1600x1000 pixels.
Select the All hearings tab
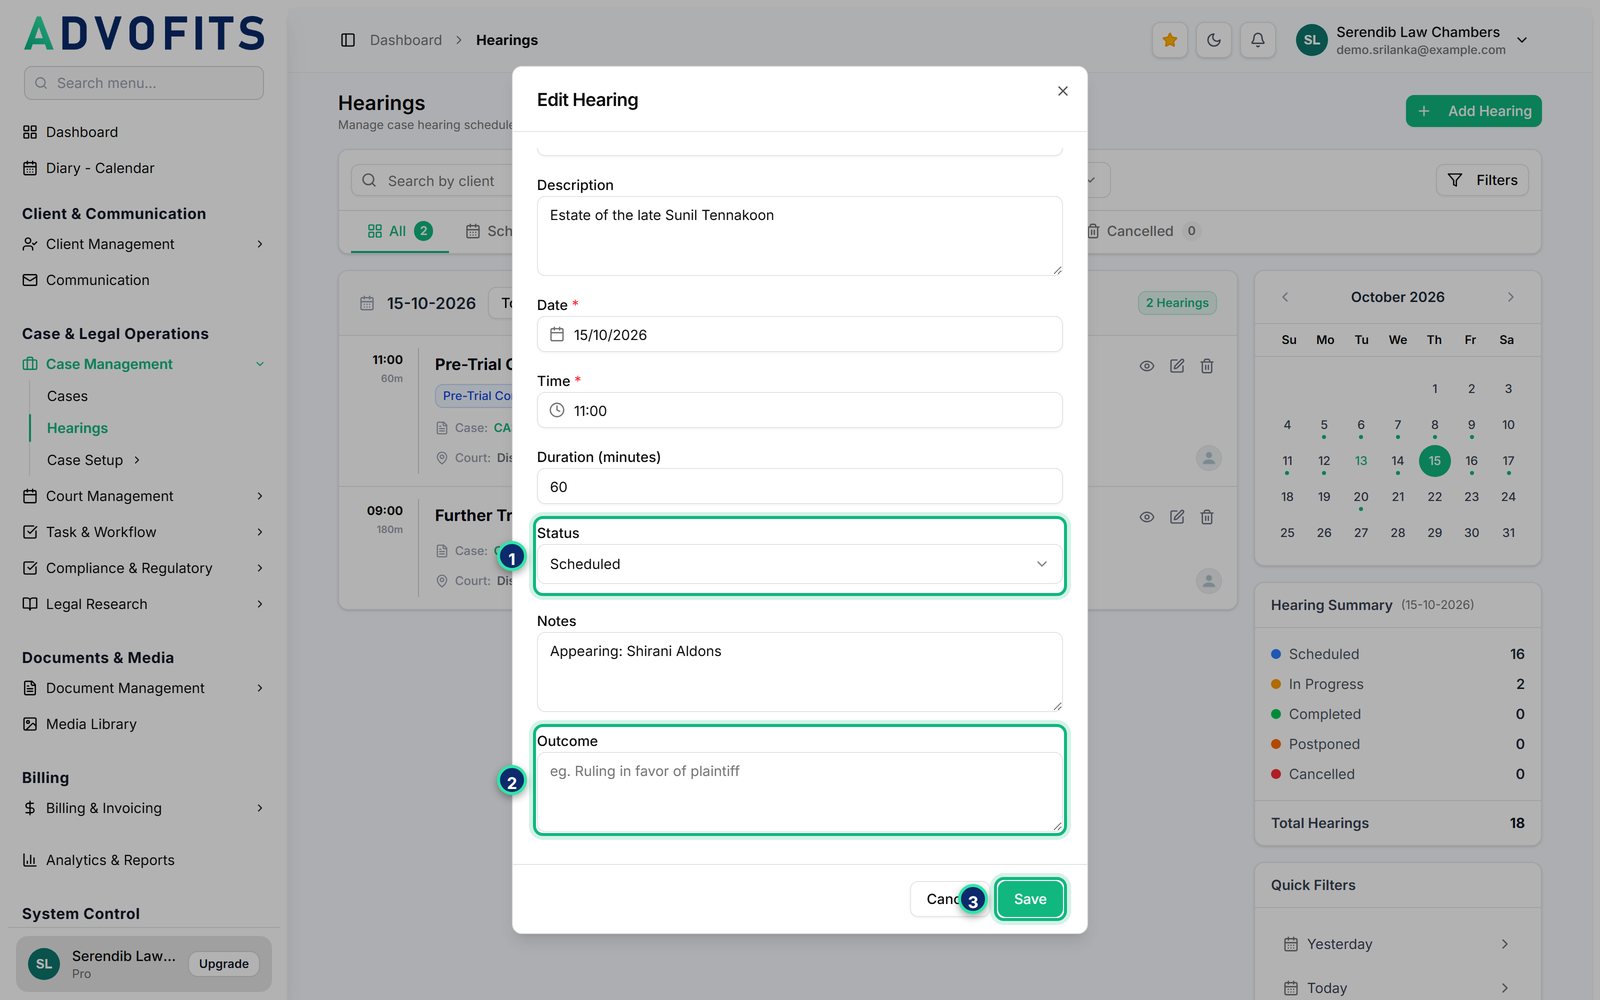[399, 231]
